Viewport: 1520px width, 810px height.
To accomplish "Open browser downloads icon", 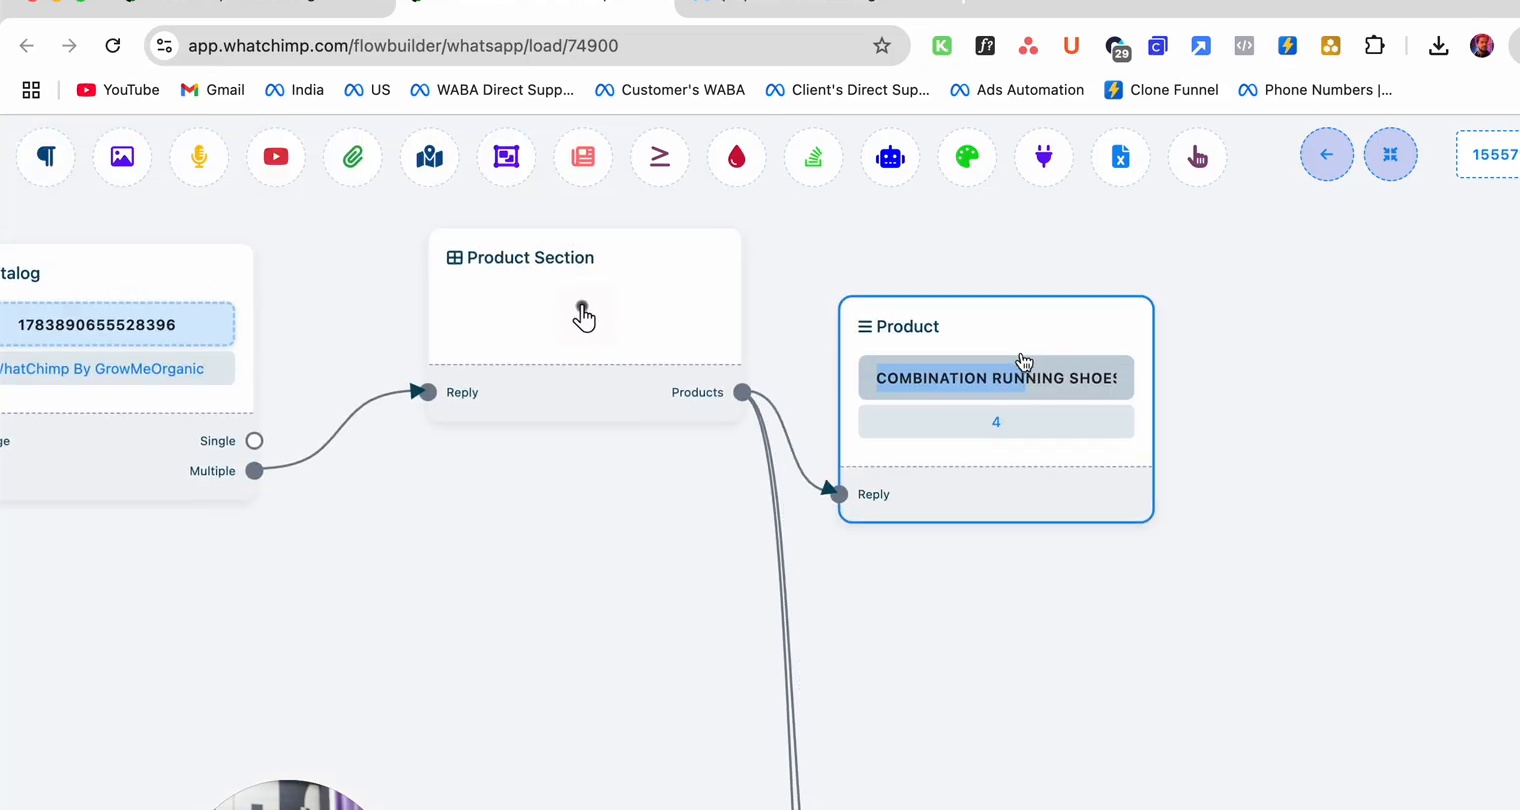I will [x=1438, y=46].
